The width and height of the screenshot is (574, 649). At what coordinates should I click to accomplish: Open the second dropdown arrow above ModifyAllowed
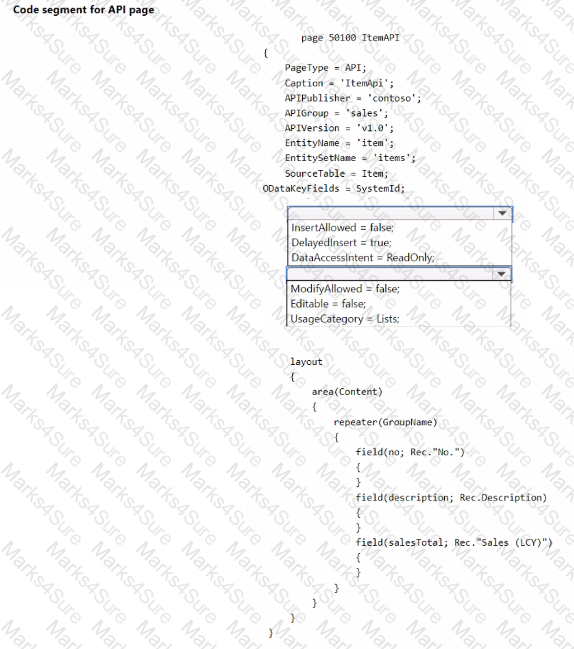pos(502,274)
